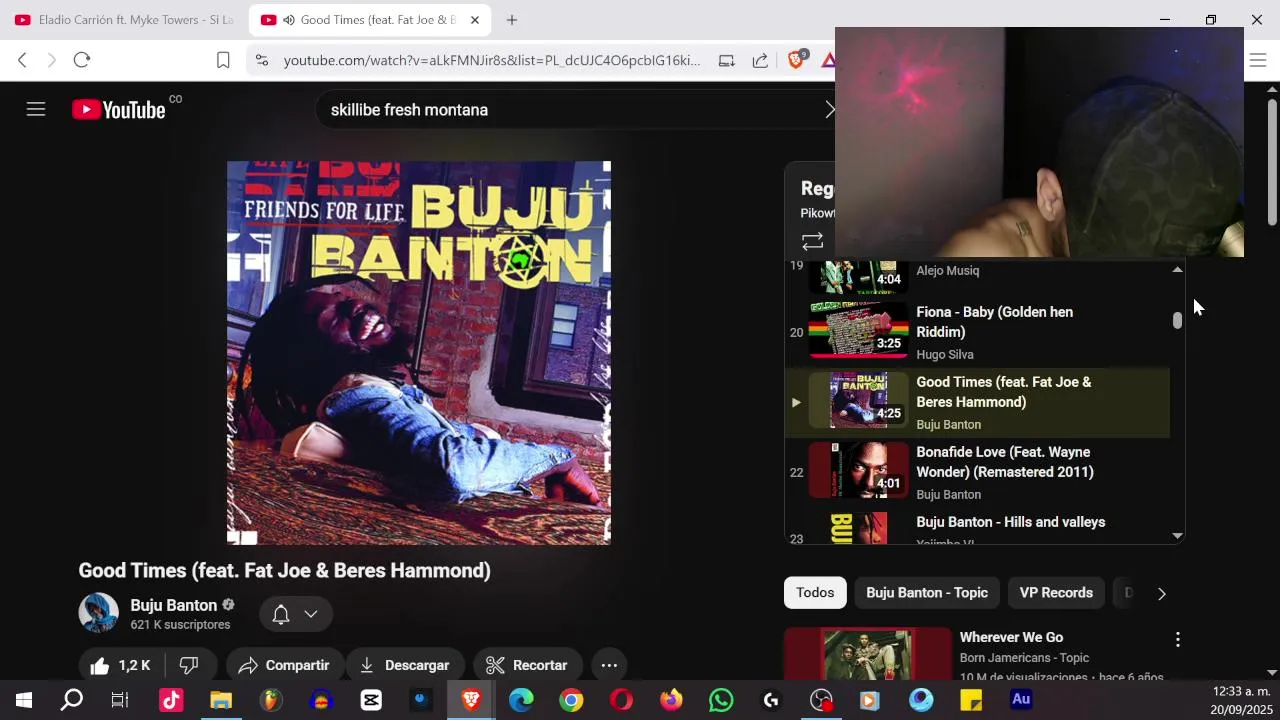Open Windows taskbar search
The image size is (1280, 720).
coord(72,700)
